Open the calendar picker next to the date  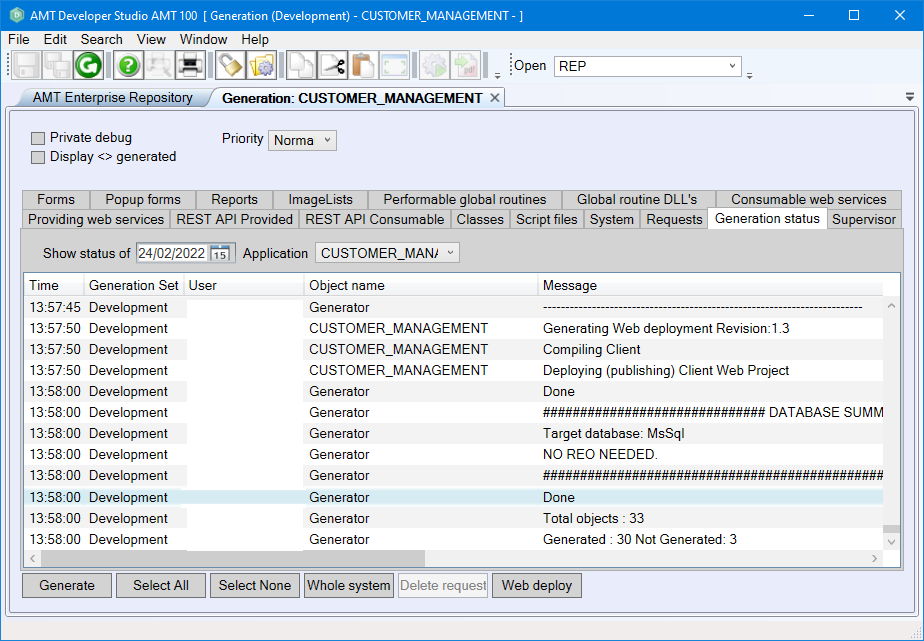point(220,253)
